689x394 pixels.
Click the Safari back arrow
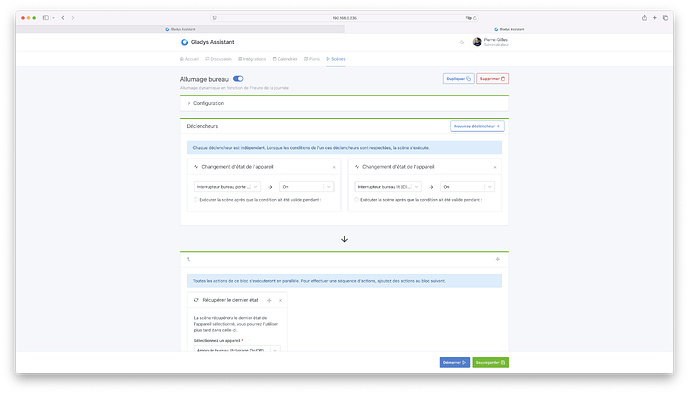point(63,18)
